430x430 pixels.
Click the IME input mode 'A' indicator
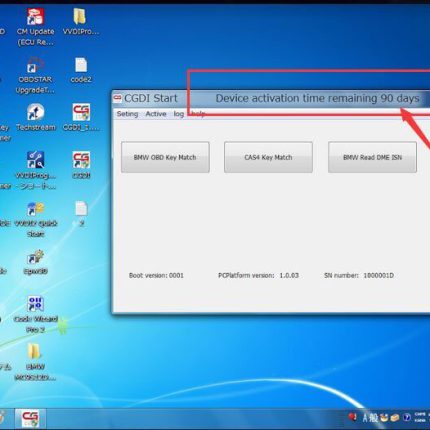(x=365, y=417)
